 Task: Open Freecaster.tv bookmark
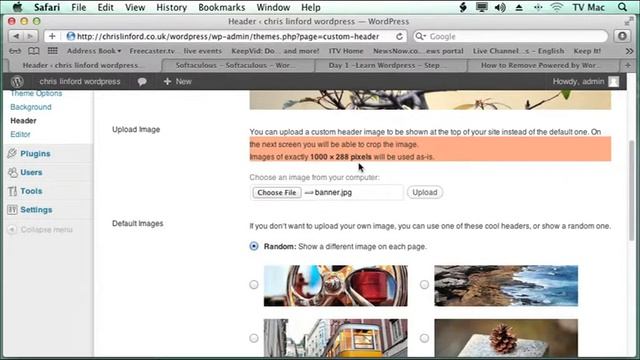[152, 51]
